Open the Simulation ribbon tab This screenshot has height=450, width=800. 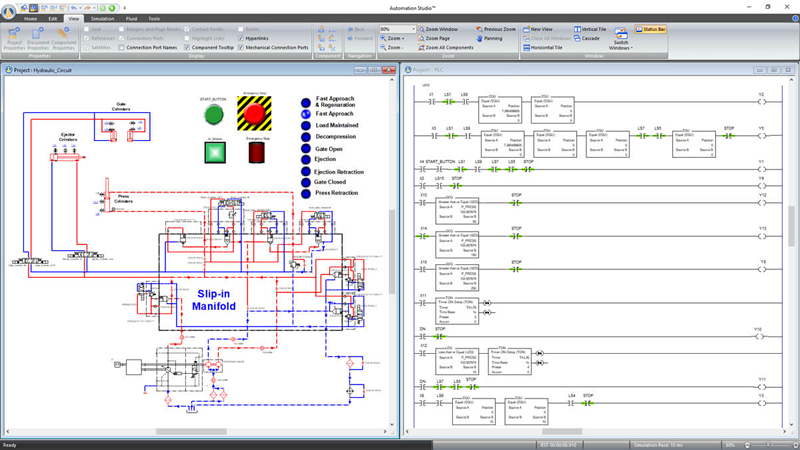(103, 19)
